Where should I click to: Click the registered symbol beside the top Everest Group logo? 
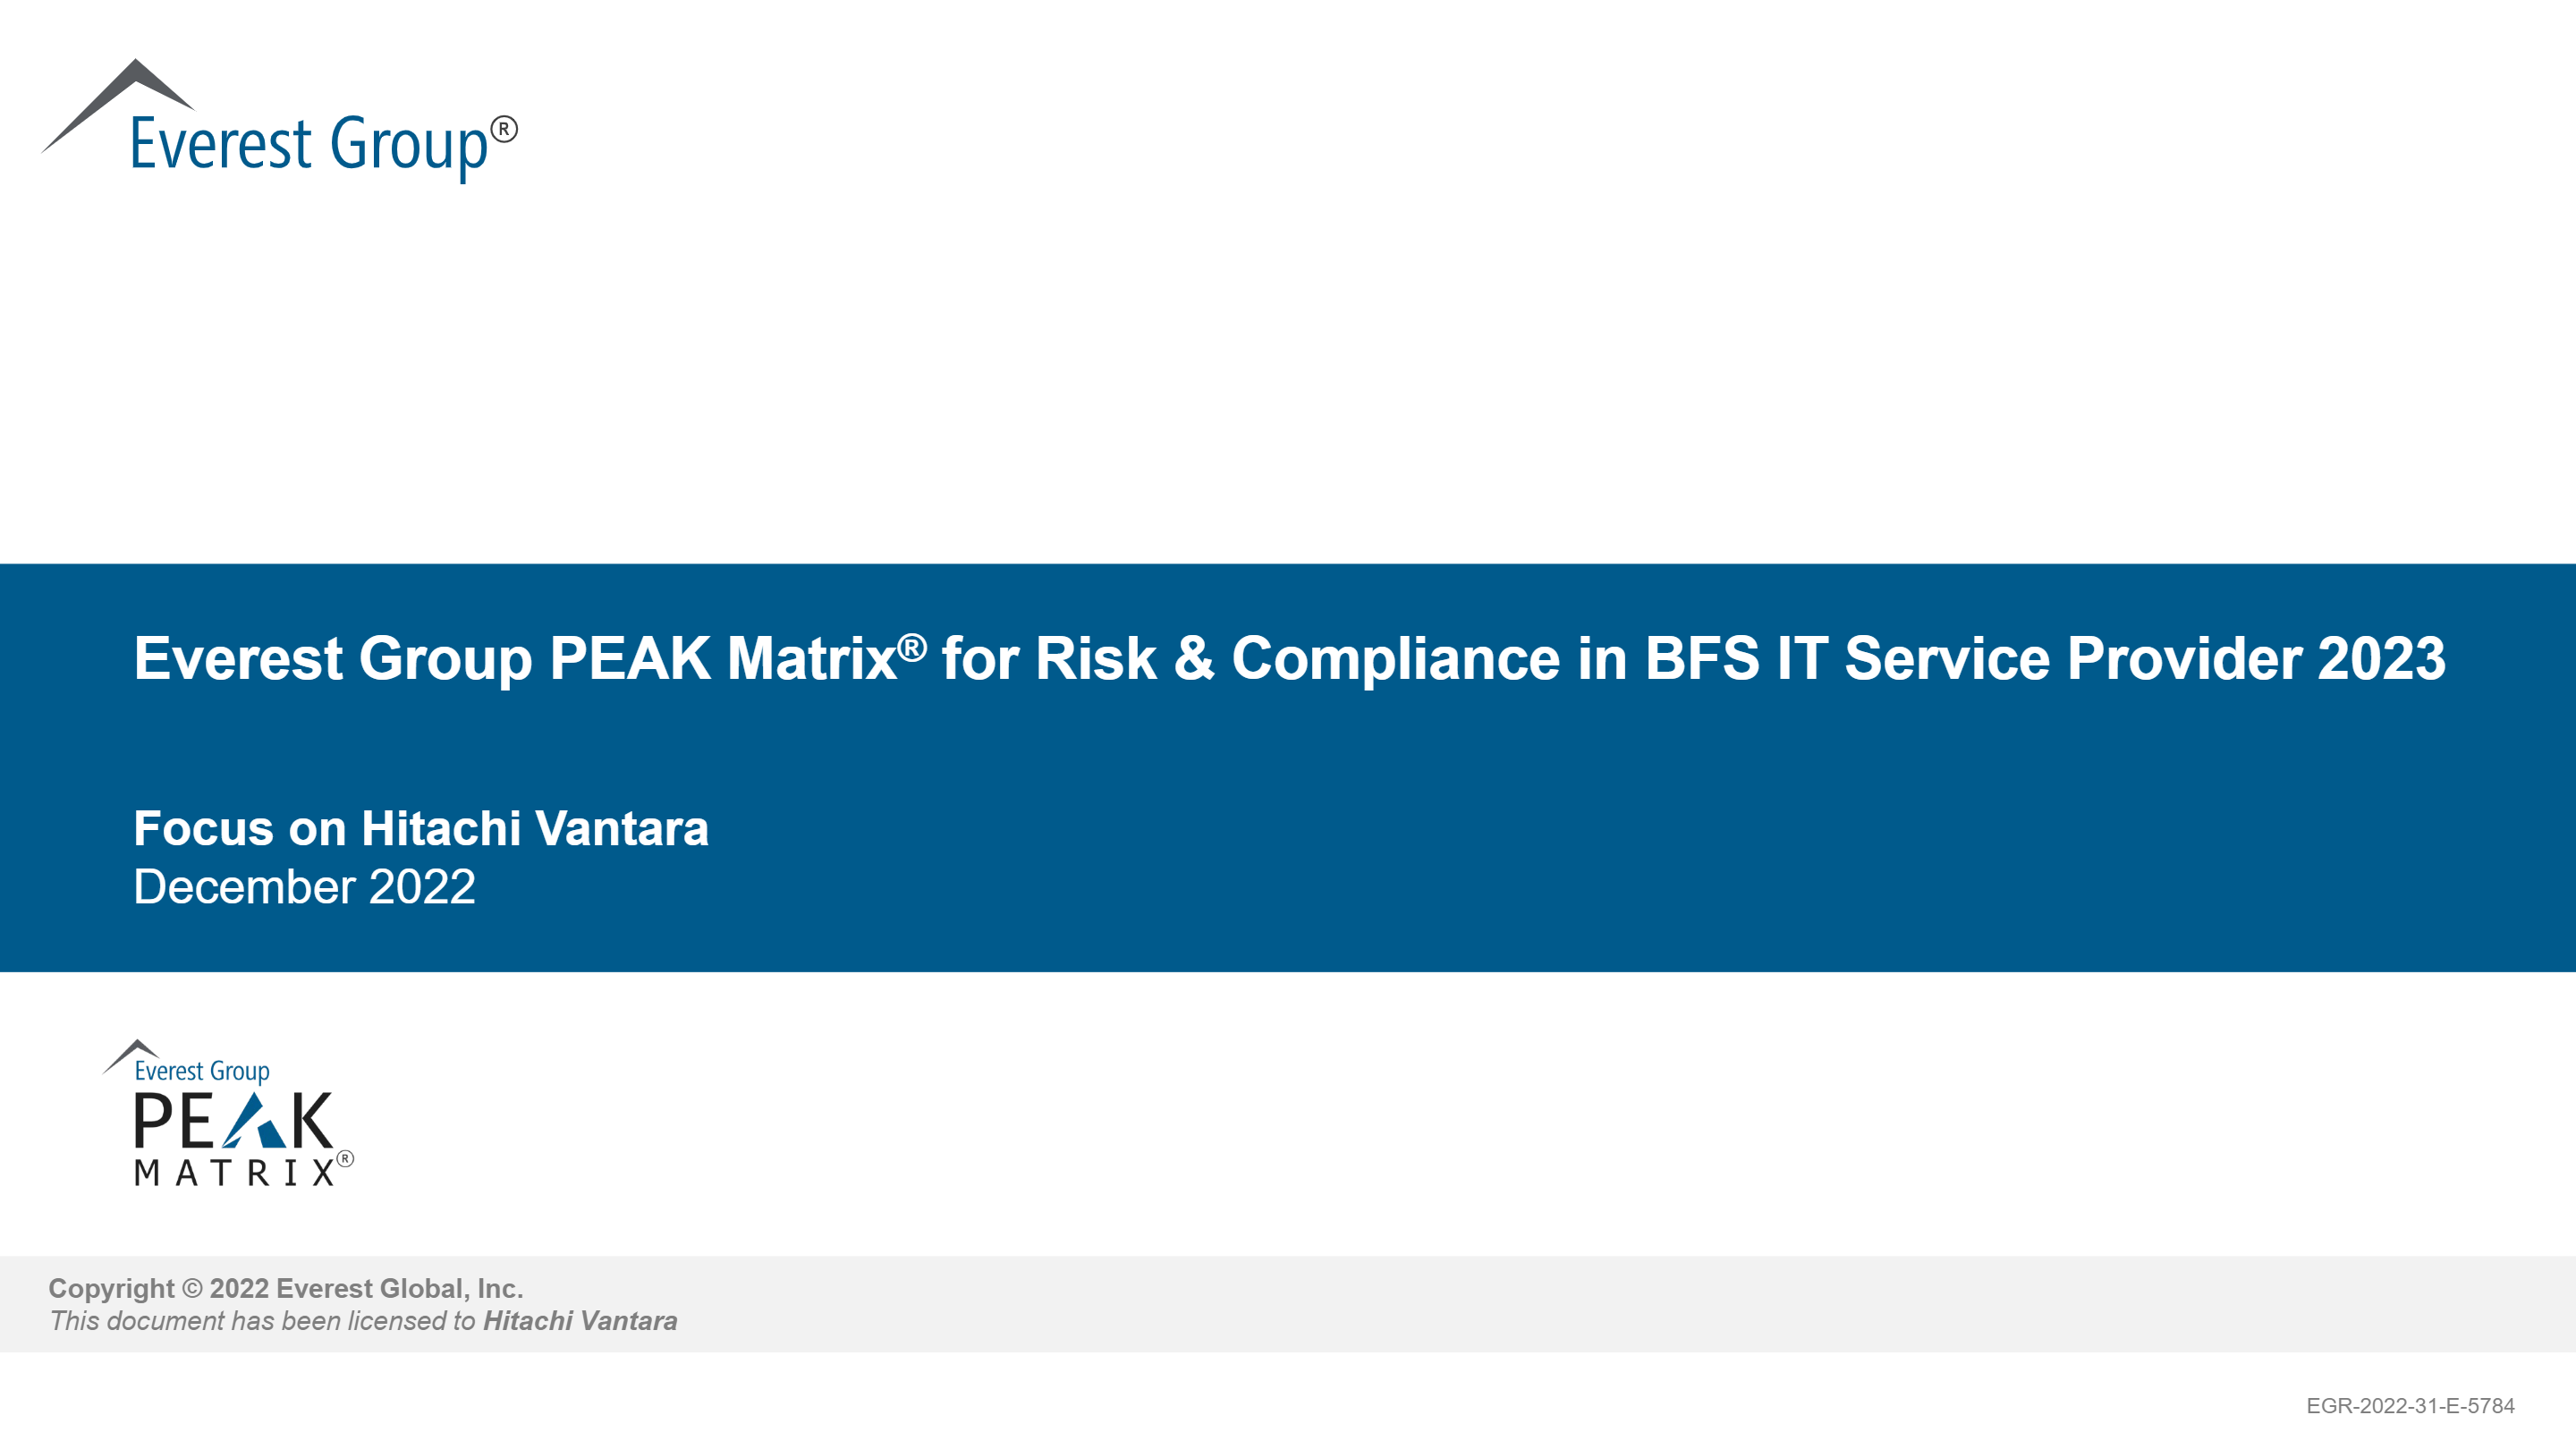pyautogui.click(x=504, y=129)
